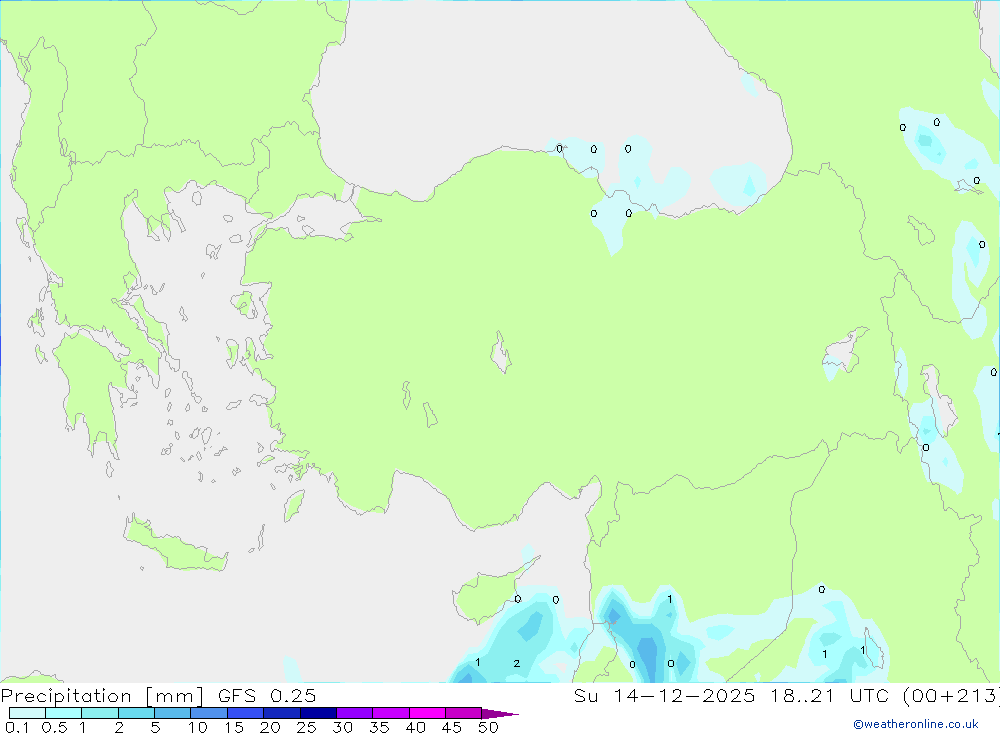This screenshot has width=1000, height=733.
Task: Click the legend label '10'
Action: [x=198, y=727]
